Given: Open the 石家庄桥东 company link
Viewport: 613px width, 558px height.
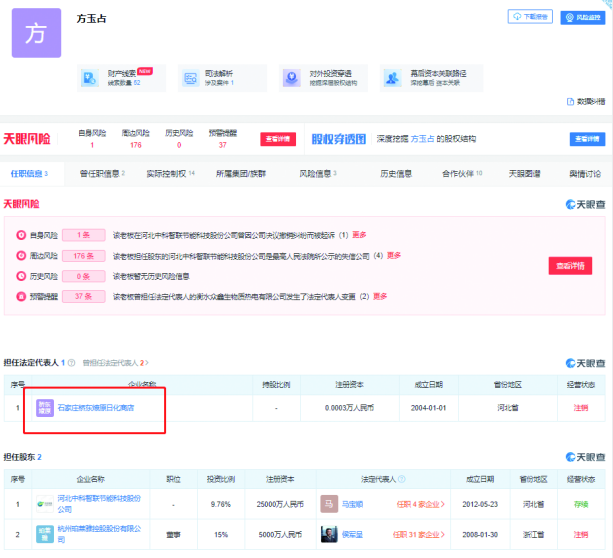Looking at the screenshot, I should [96, 408].
